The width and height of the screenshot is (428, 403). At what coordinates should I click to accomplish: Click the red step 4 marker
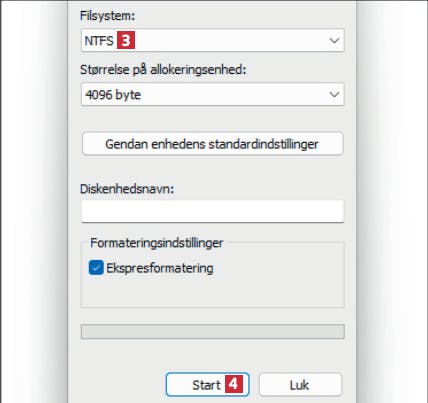[234, 384]
